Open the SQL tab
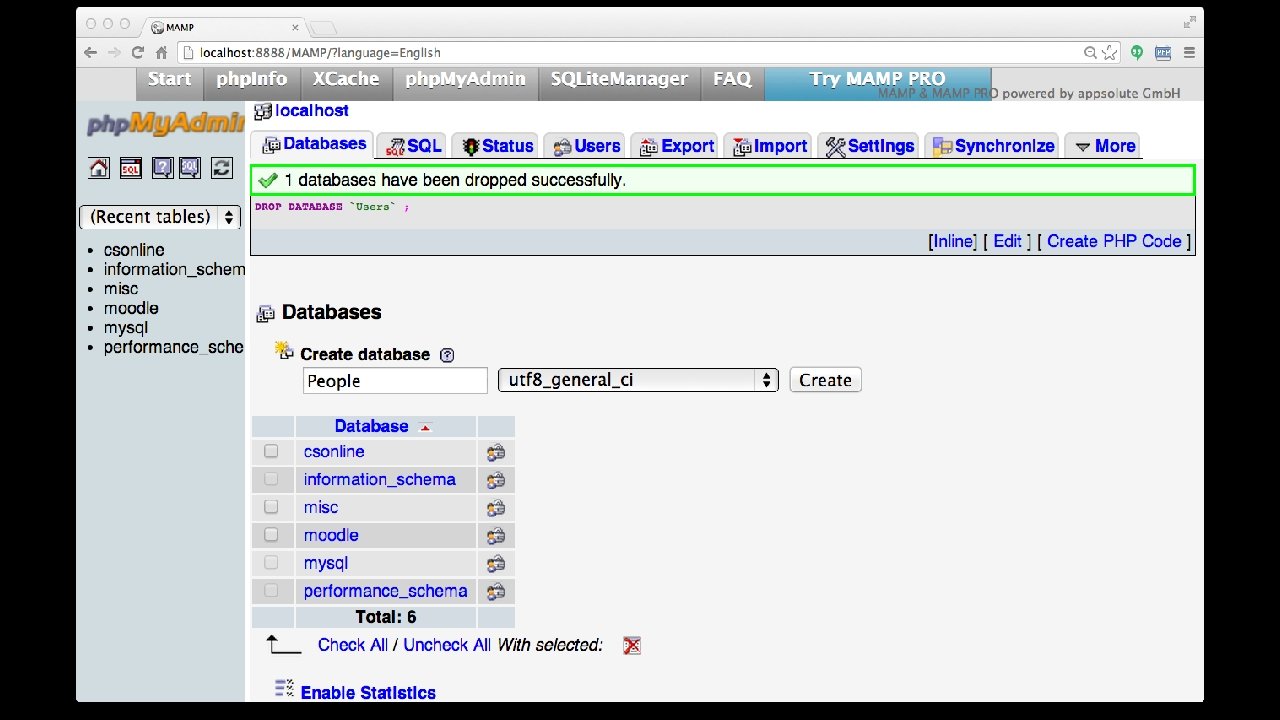This screenshot has height=720, width=1280. pyautogui.click(x=413, y=146)
